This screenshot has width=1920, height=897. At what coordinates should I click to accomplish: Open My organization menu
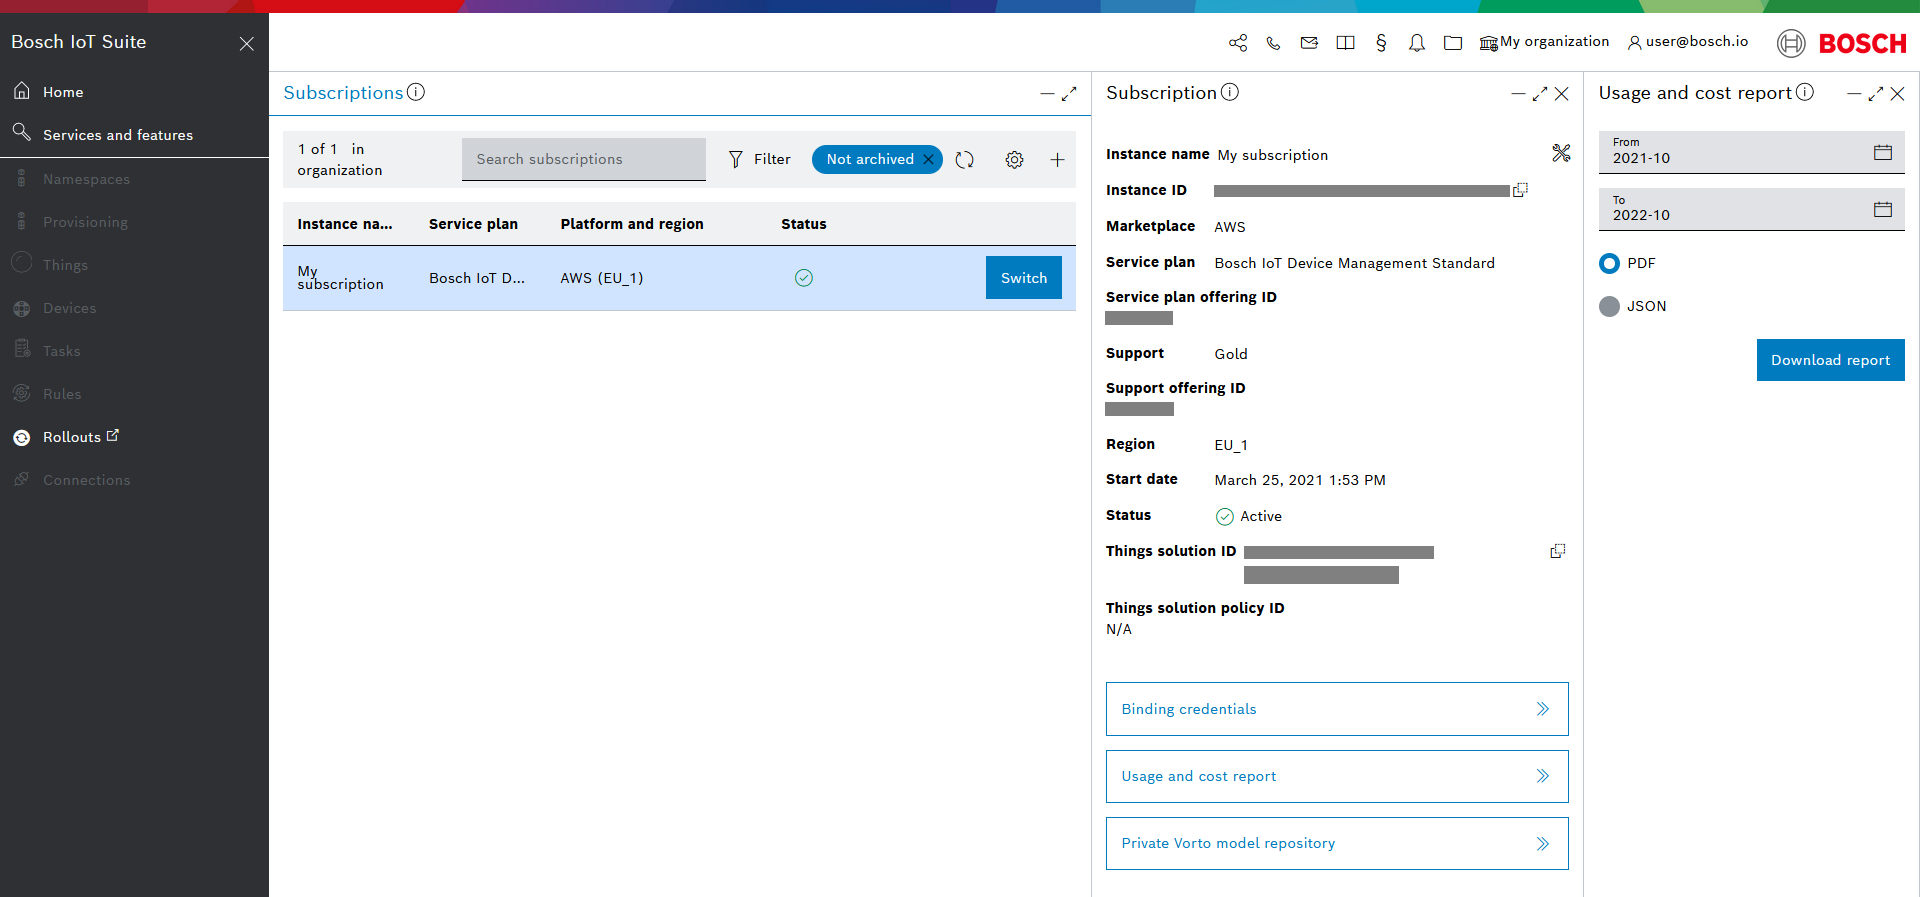click(1545, 42)
